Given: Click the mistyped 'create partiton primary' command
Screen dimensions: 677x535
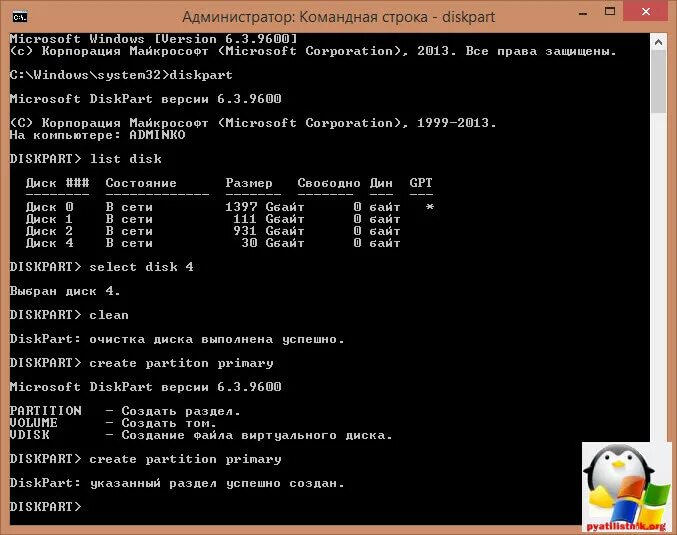Looking at the screenshot, I should click(142, 363).
